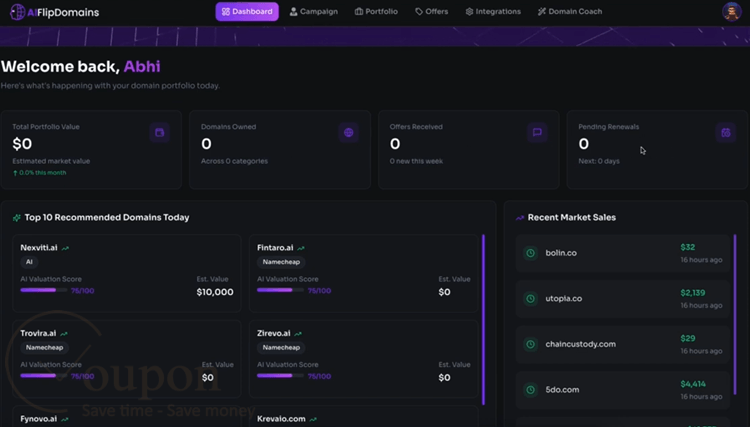The height and width of the screenshot is (427, 750).
Task: Open the Offers tab
Action: click(x=431, y=11)
